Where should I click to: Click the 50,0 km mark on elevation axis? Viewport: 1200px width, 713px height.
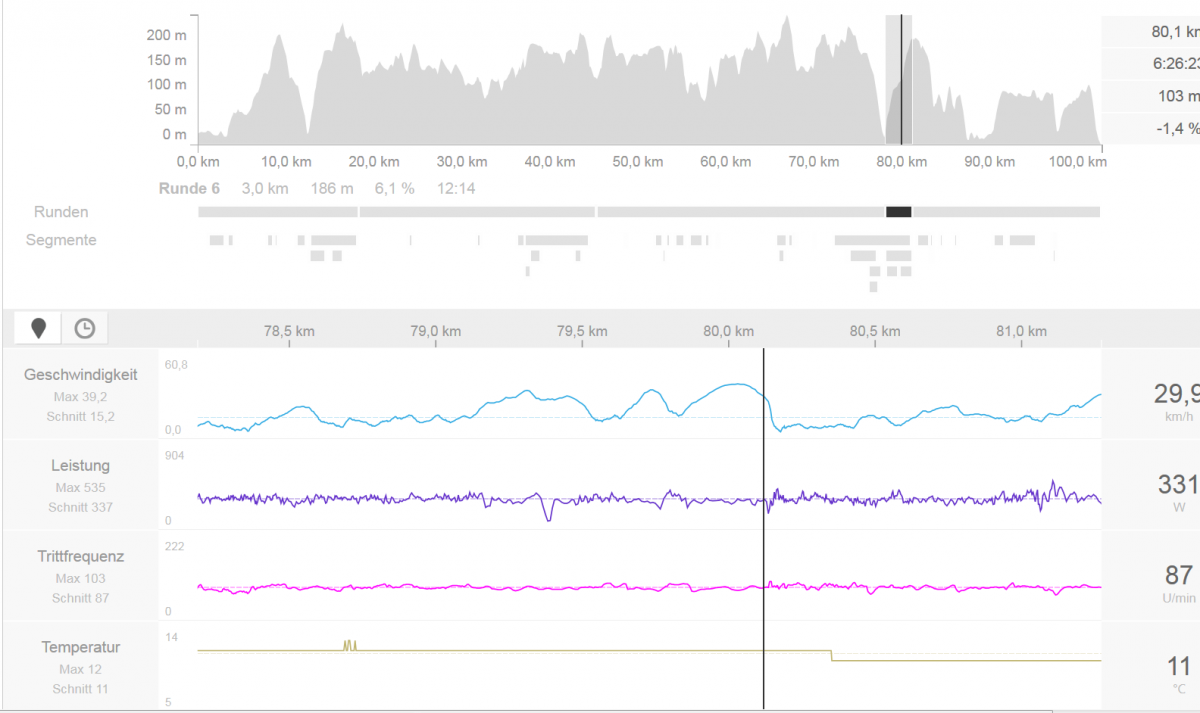pyautogui.click(x=637, y=161)
